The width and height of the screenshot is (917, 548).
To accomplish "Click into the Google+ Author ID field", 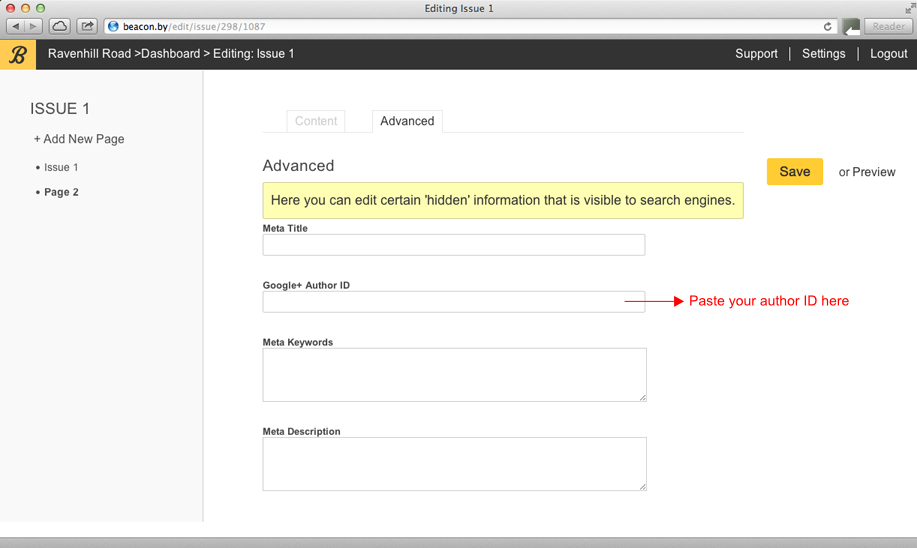I will pyautogui.click(x=454, y=302).
